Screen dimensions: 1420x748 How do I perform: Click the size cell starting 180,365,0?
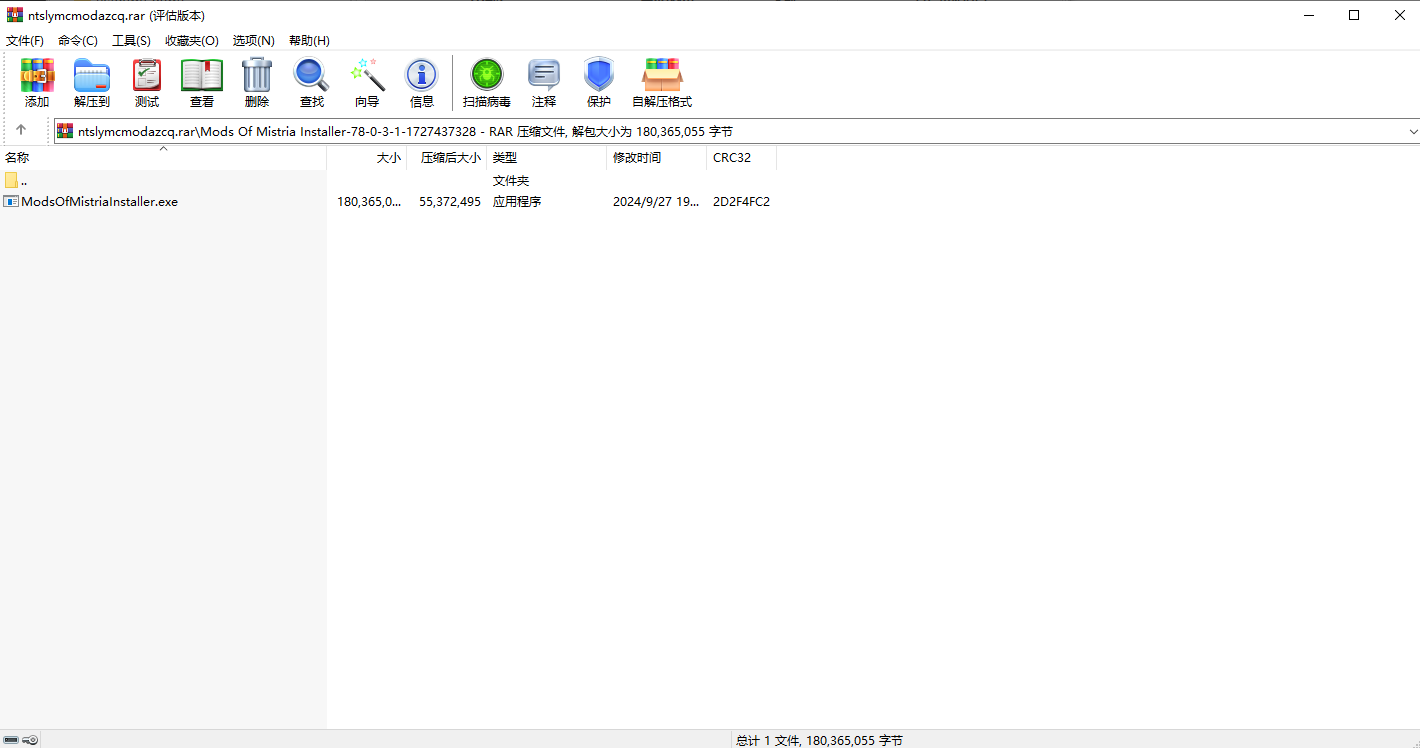(x=369, y=202)
